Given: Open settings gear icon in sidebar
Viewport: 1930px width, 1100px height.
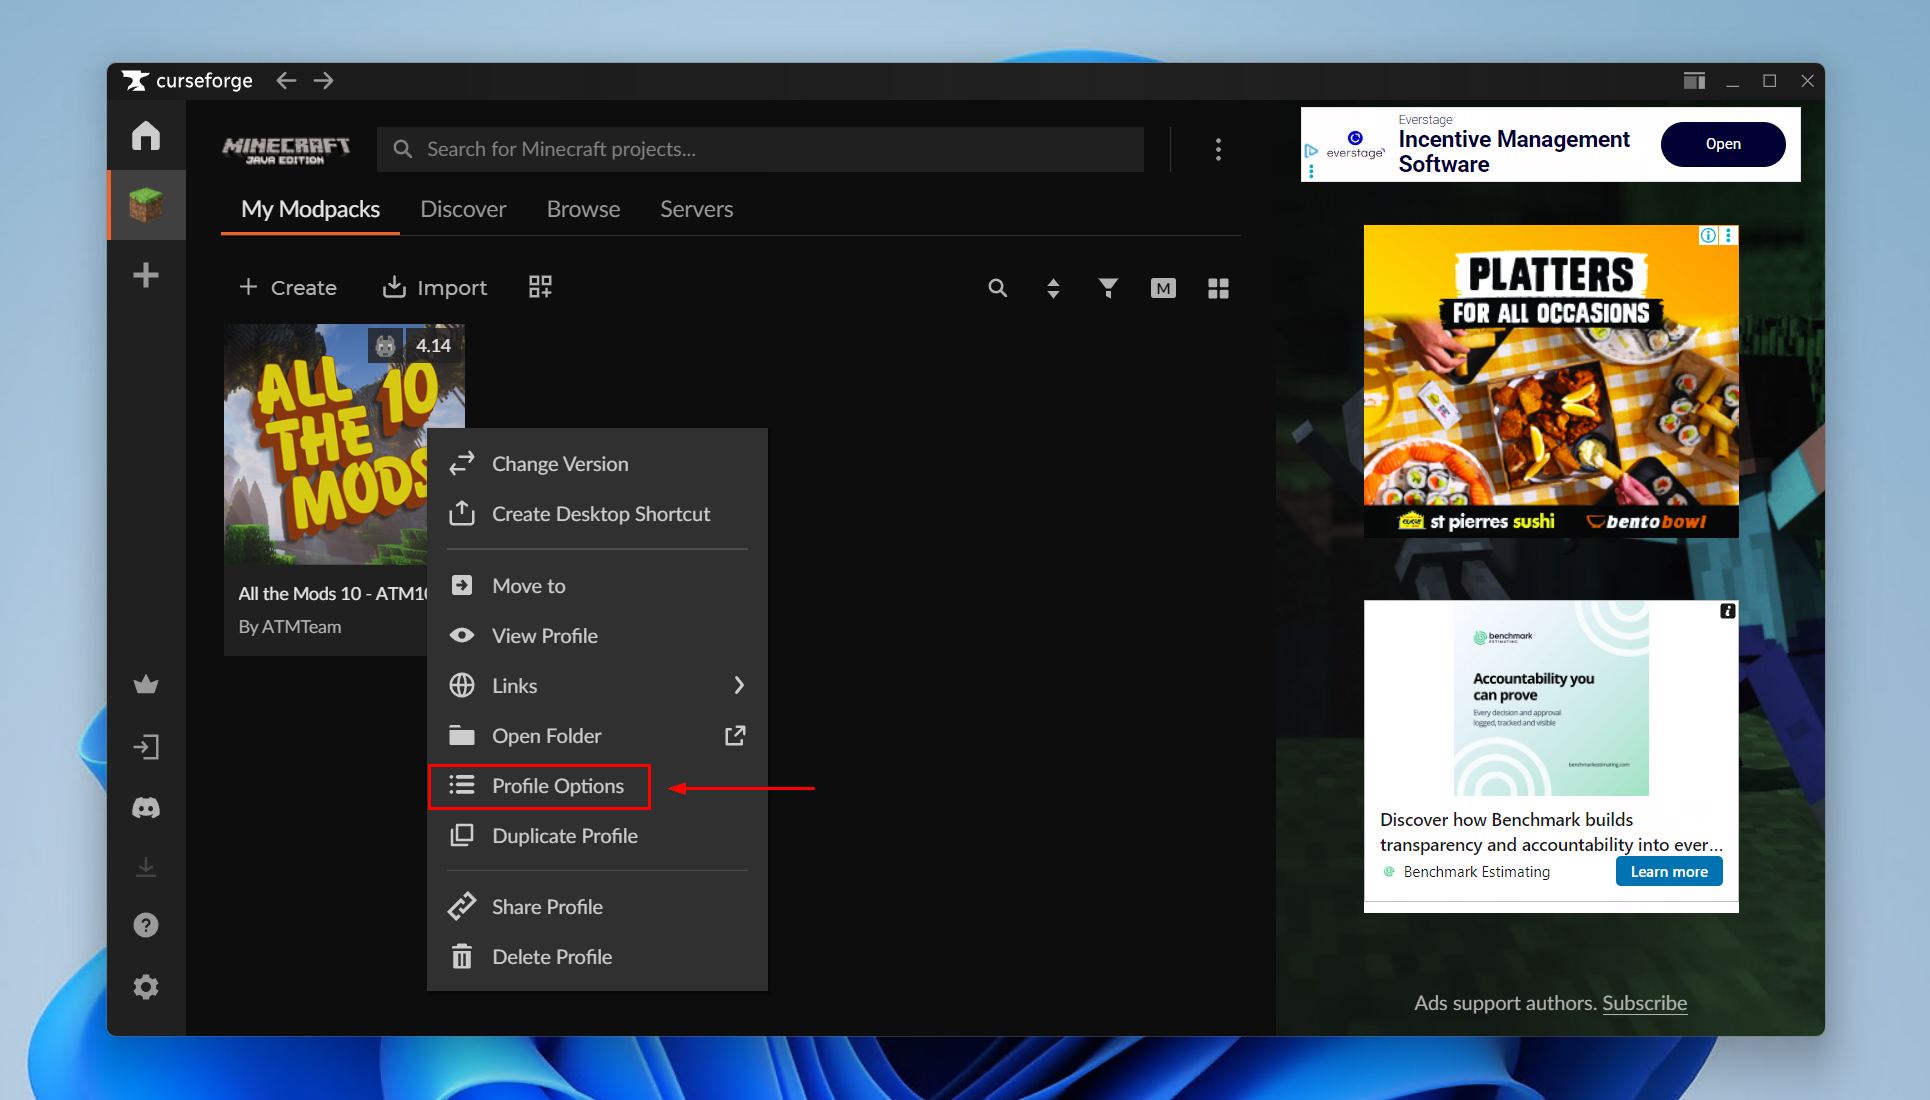Looking at the screenshot, I should pos(146,987).
